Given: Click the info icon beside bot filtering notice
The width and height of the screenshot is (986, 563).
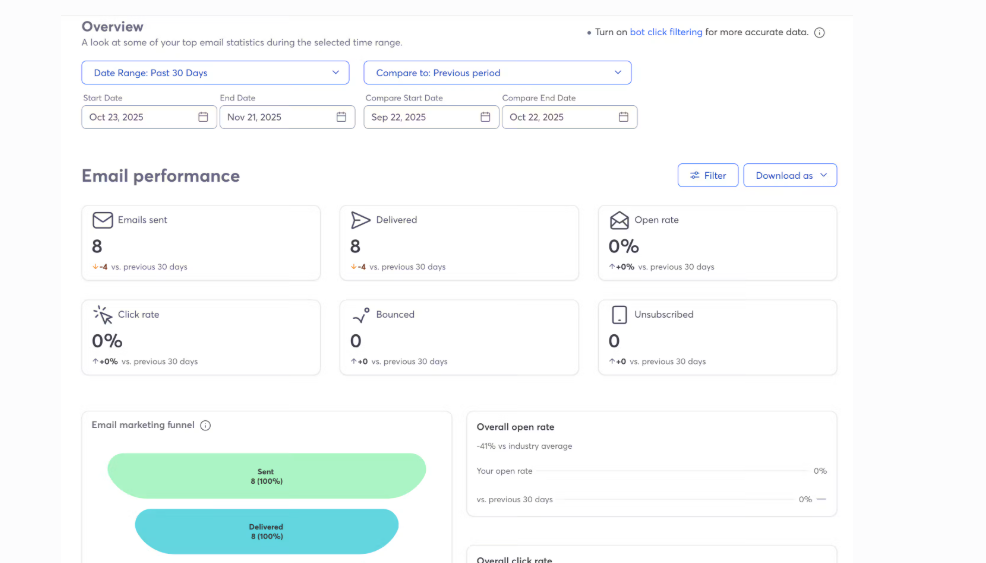Looking at the screenshot, I should point(819,33).
